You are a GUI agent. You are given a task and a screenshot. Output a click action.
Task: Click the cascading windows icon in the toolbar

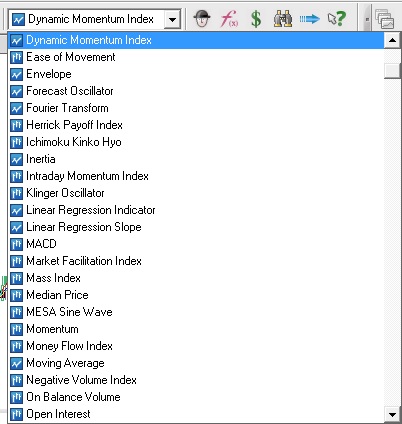(x=385, y=19)
